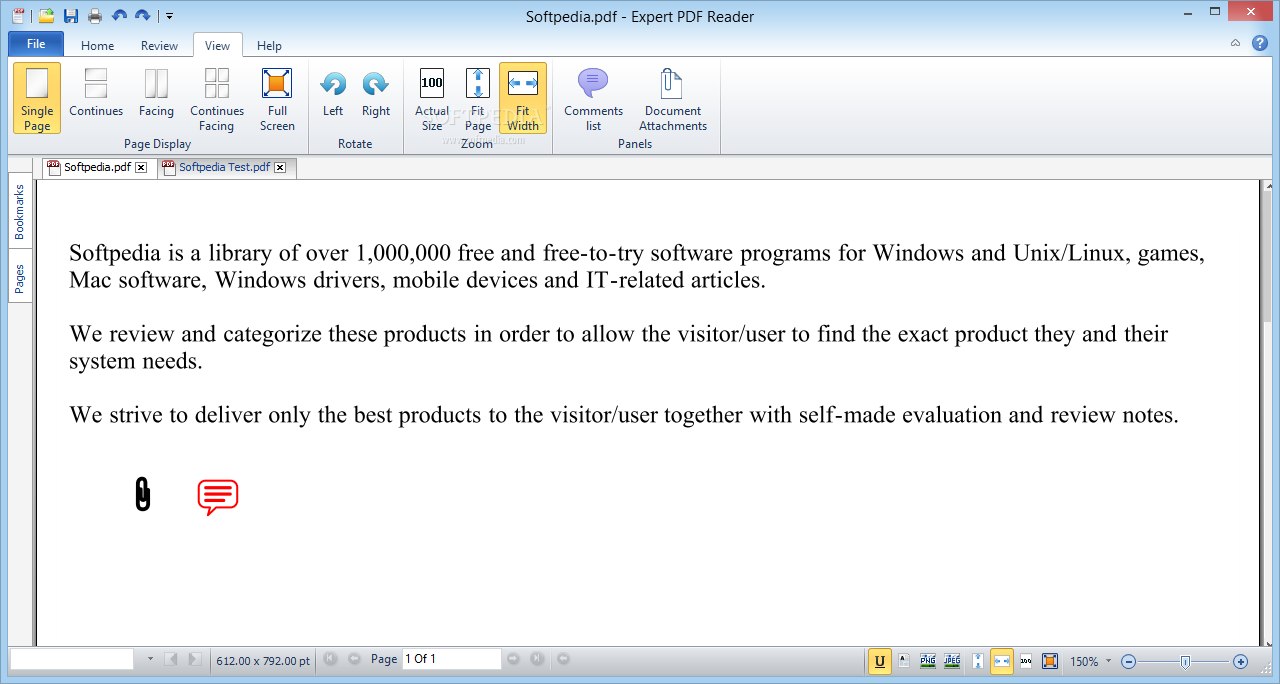Print using the printer icon
The image size is (1280, 684).
[95, 15]
